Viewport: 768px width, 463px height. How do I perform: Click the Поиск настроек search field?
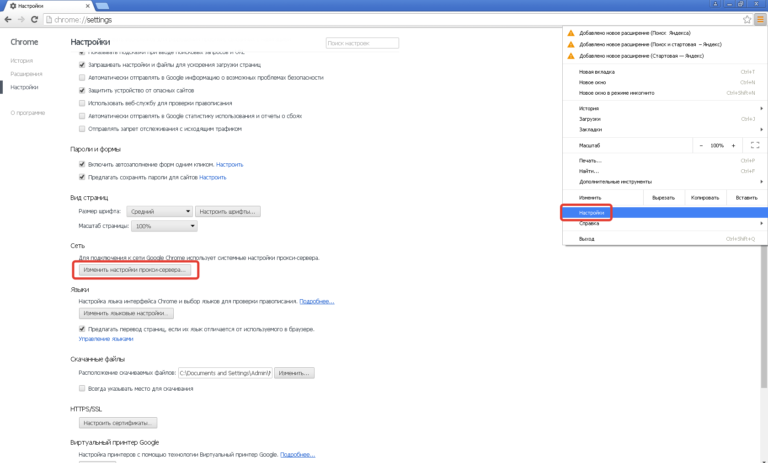(x=362, y=43)
